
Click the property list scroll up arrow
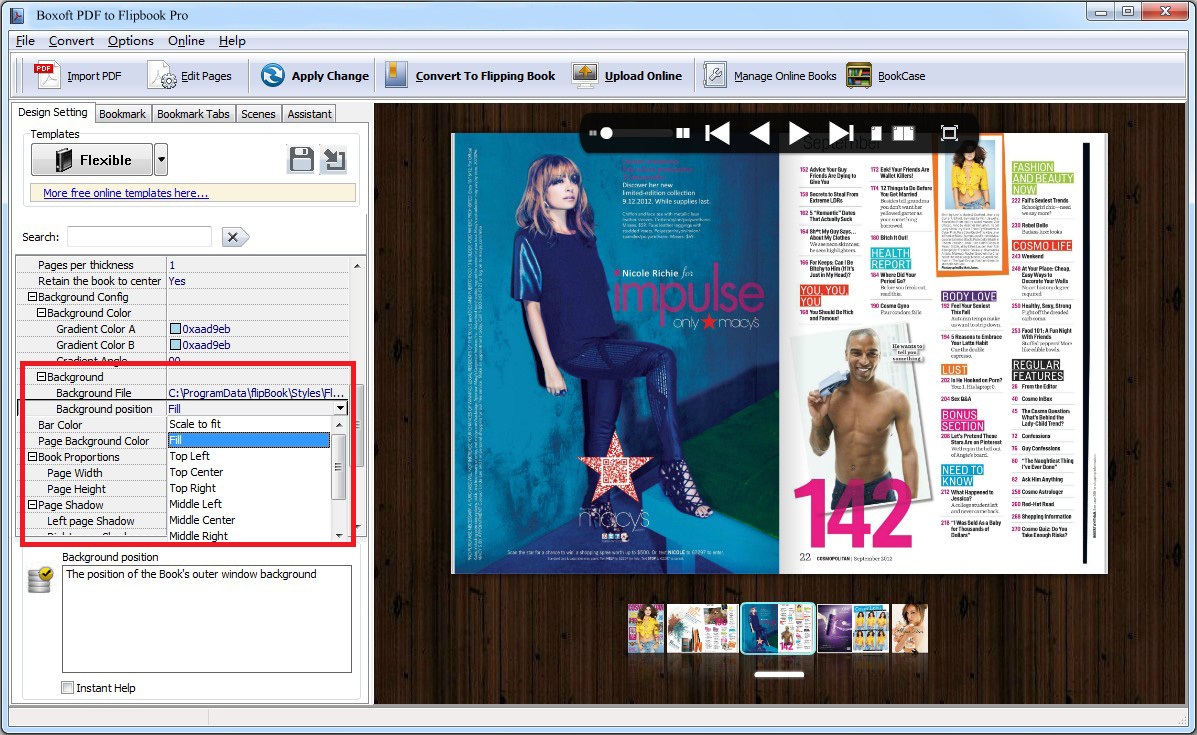[x=357, y=265]
